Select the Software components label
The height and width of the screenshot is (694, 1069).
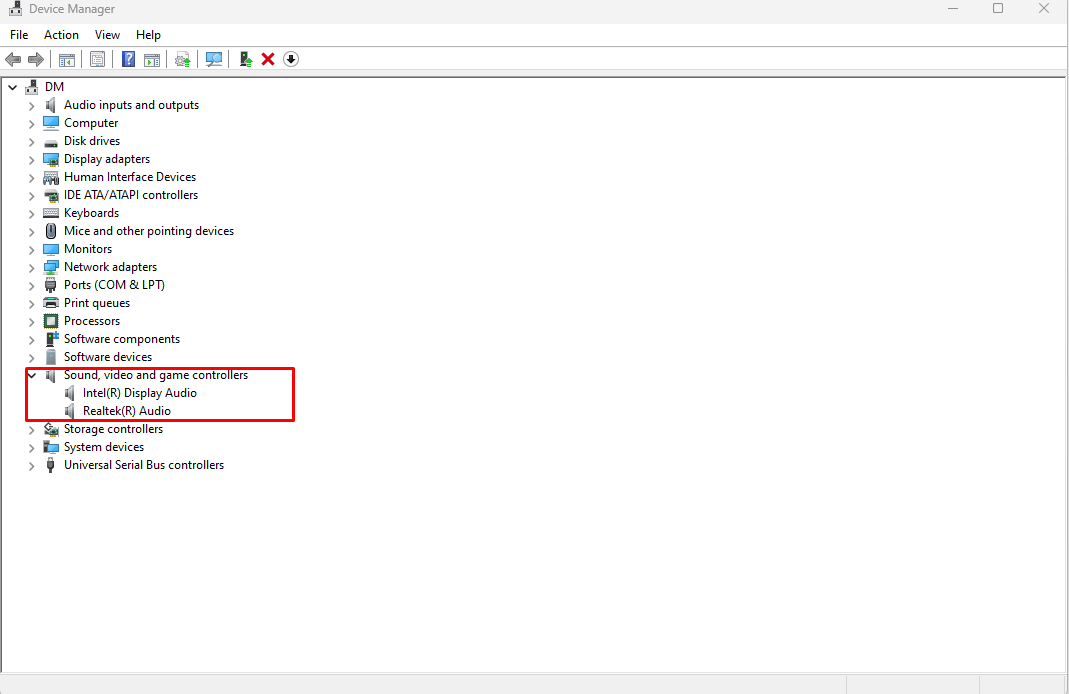[x=122, y=339]
